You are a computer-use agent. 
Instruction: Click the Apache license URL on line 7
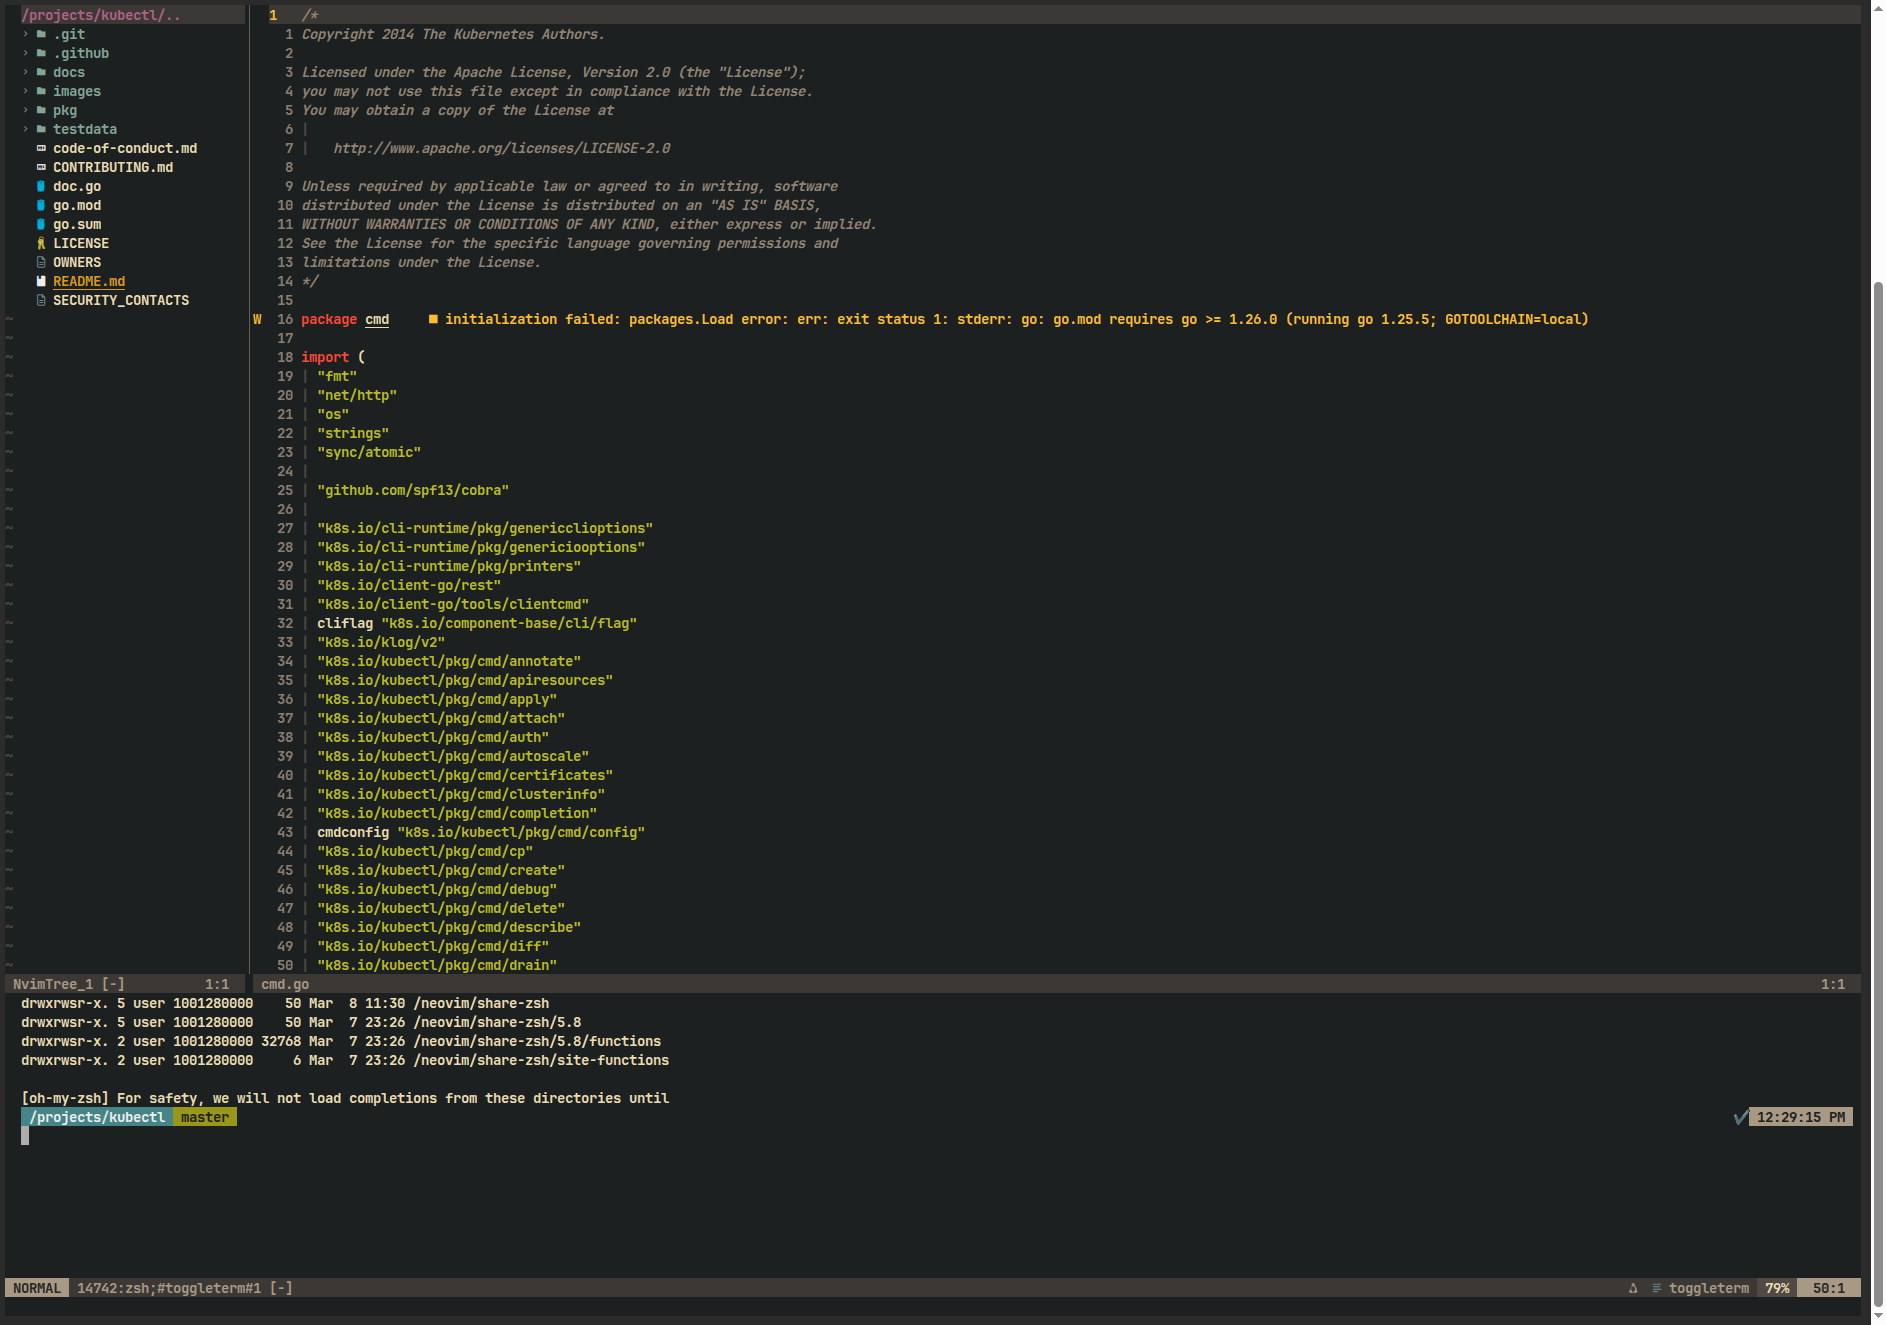click(x=501, y=148)
